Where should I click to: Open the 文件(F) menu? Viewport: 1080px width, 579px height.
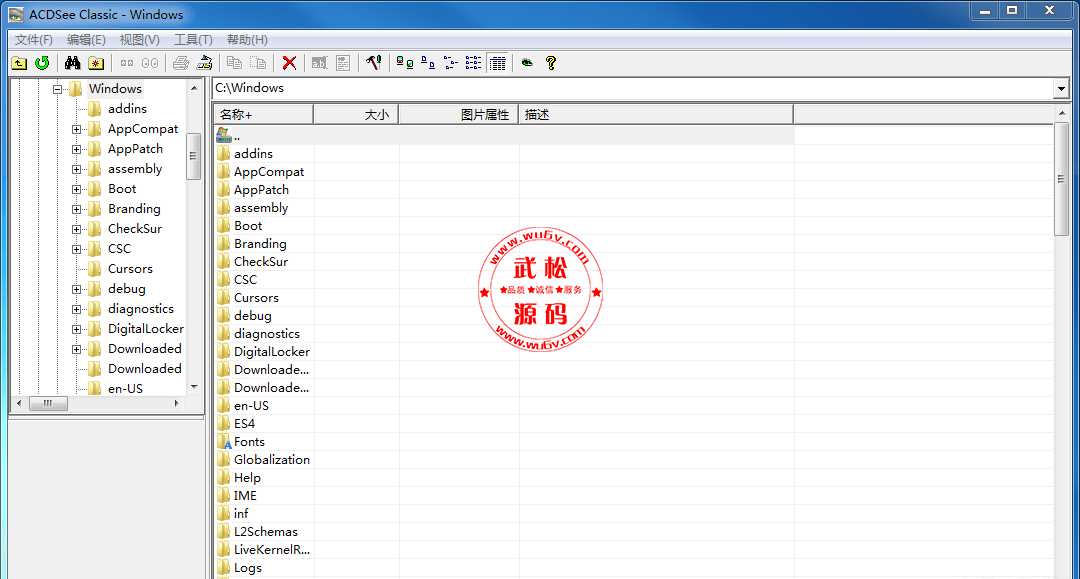(x=34, y=40)
